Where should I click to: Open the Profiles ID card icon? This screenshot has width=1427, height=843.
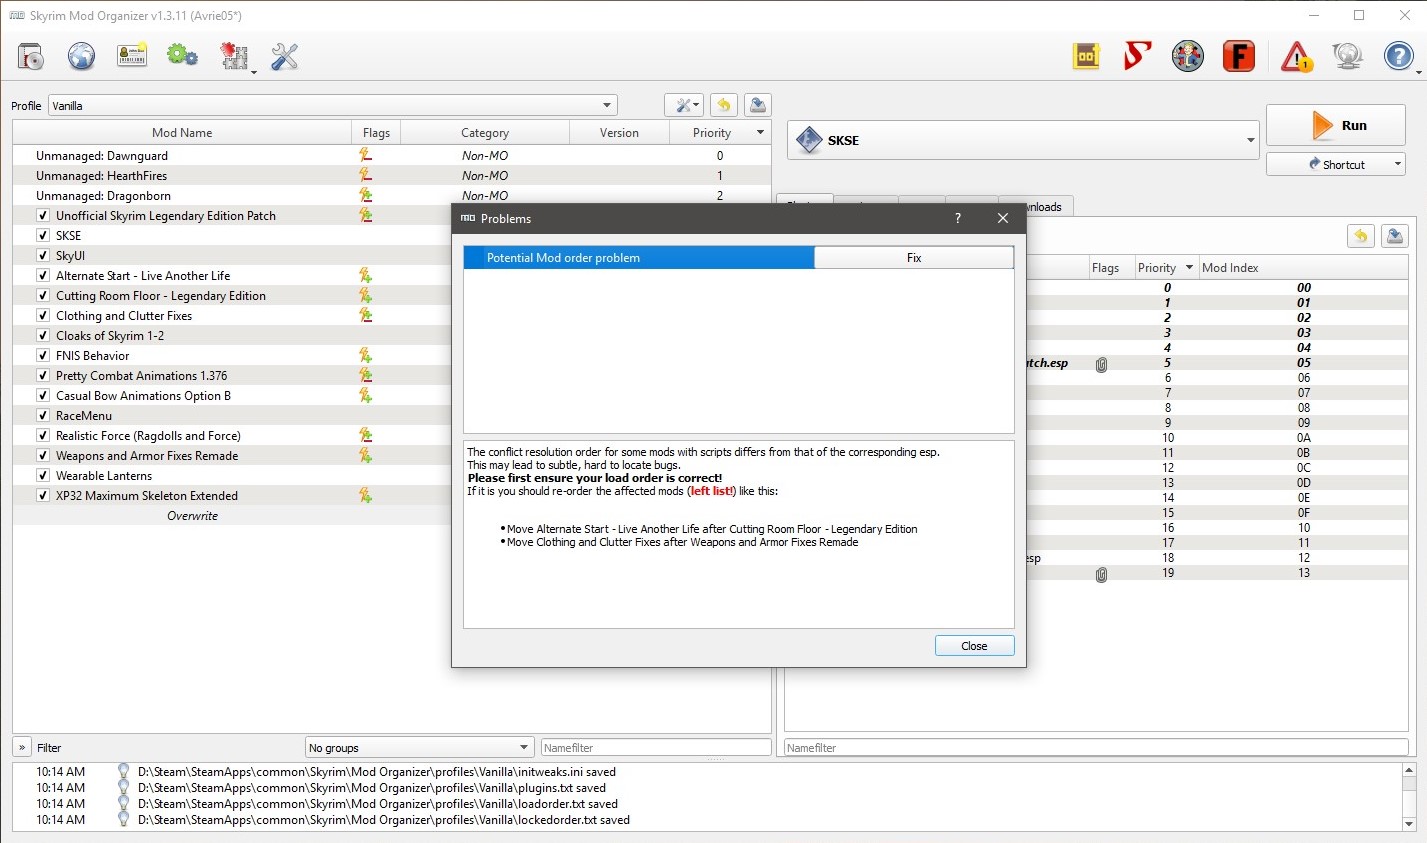pyautogui.click(x=132, y=57)
